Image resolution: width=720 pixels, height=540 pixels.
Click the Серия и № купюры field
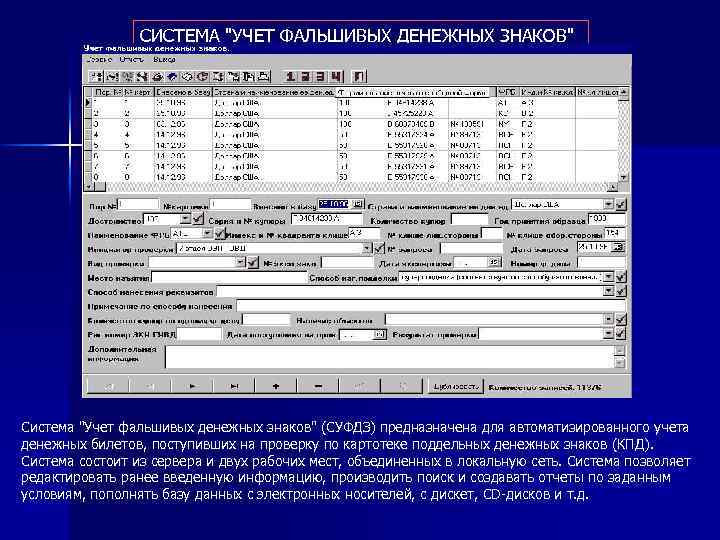click(327, 219)
